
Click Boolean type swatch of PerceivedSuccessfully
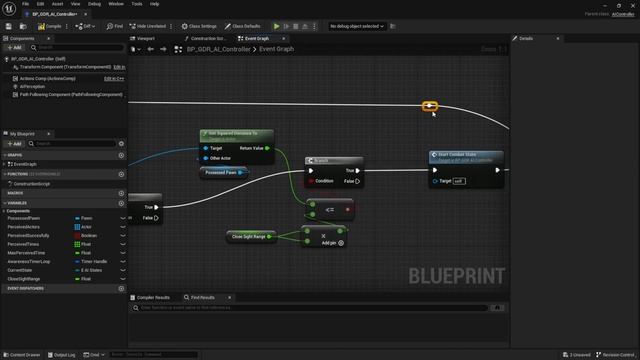pyautogui.click(x=77, y=236)
